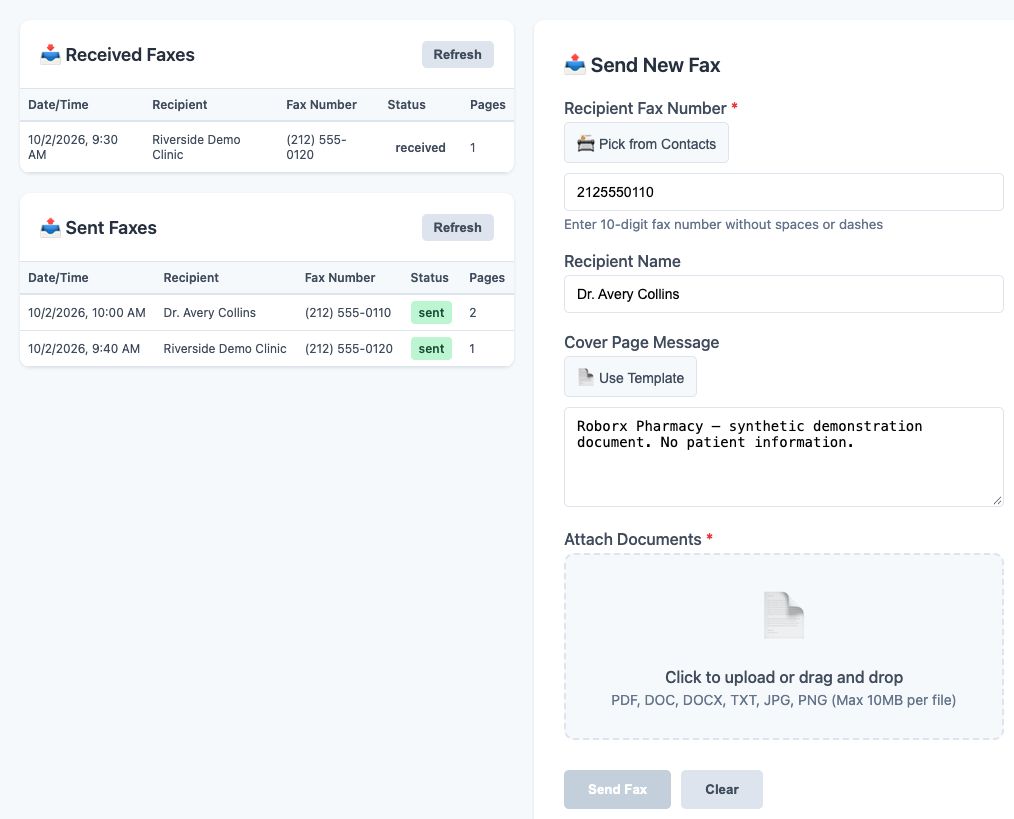Grab the cover message textarea resize handle
This screenshot has height=819, width=1014.
(x=997, y=500)
